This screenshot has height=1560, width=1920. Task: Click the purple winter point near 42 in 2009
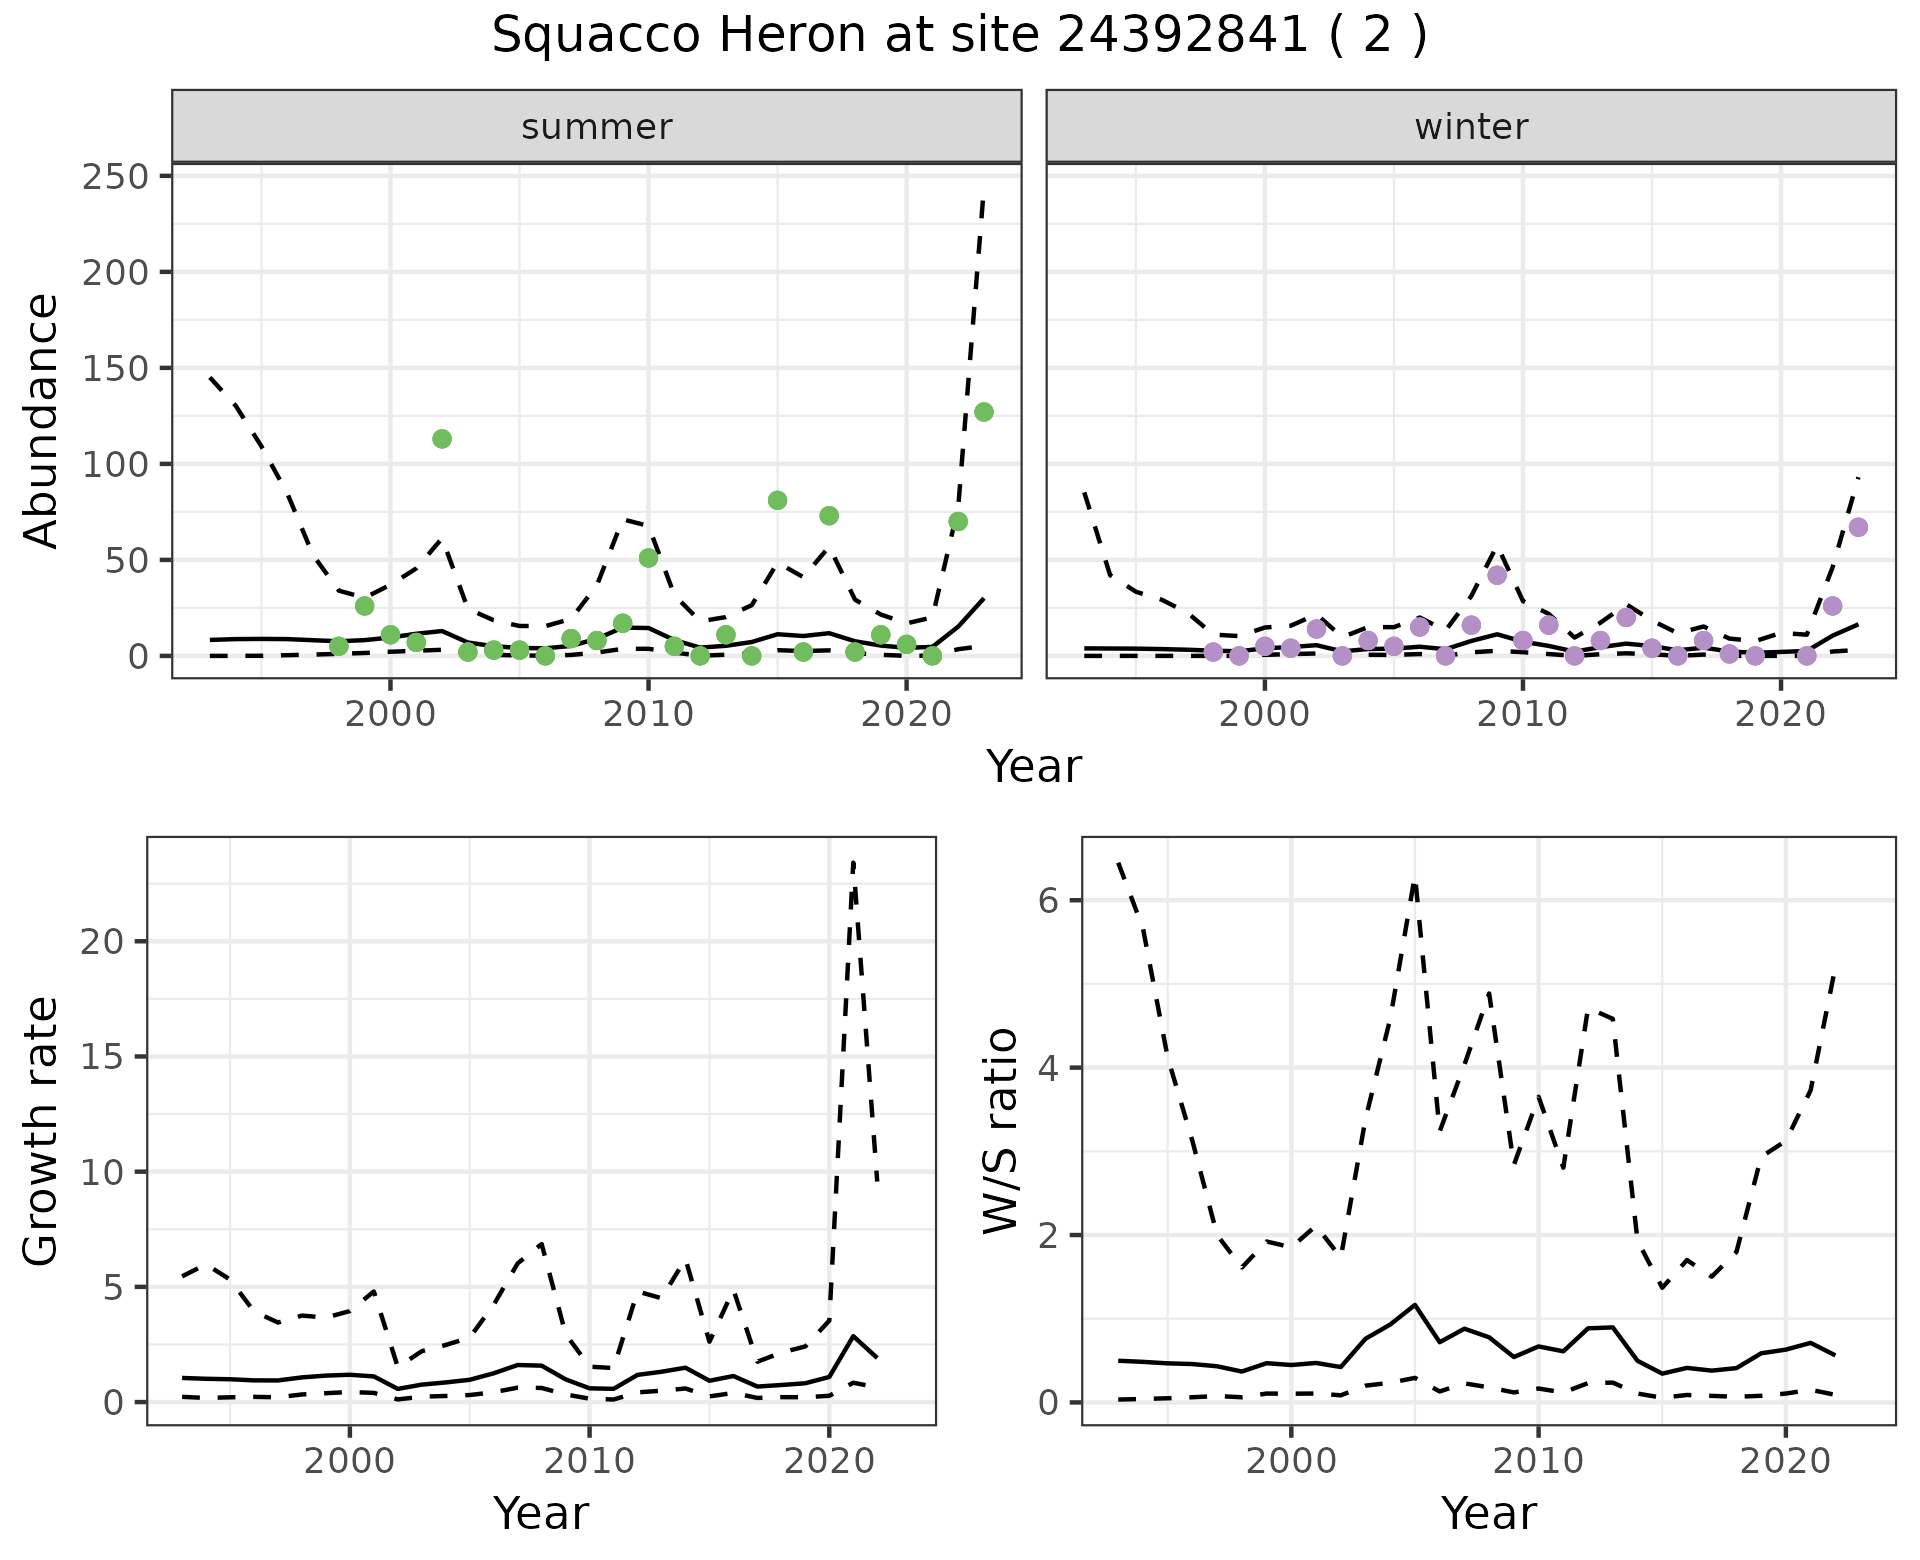pyautogui.click(x=1497, y=575)
